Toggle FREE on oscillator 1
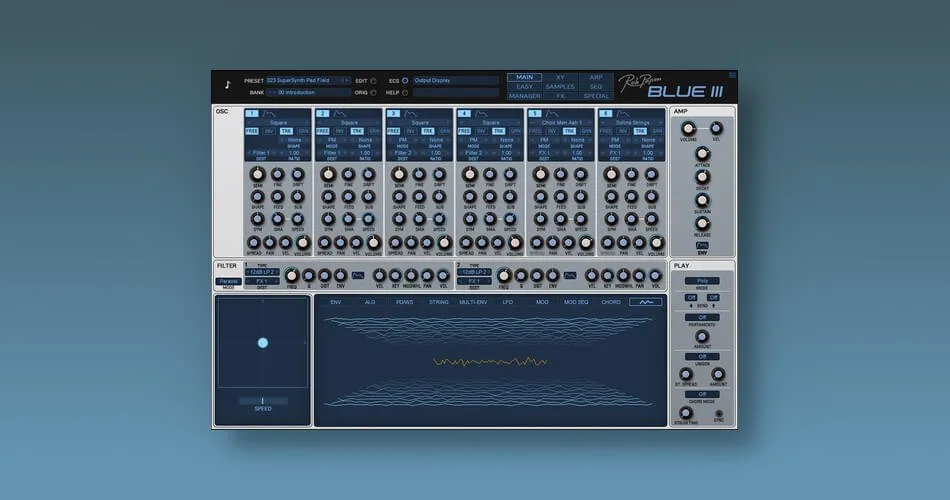950x500 pixels. (252, 131)
